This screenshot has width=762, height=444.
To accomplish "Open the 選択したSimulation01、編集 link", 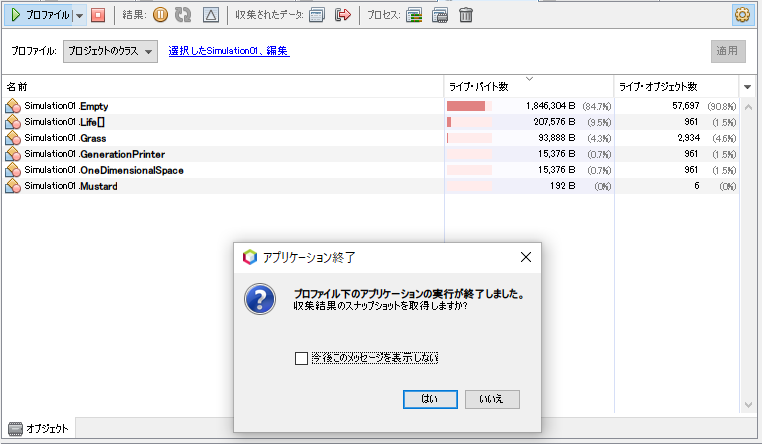I will tap(229, 51).
